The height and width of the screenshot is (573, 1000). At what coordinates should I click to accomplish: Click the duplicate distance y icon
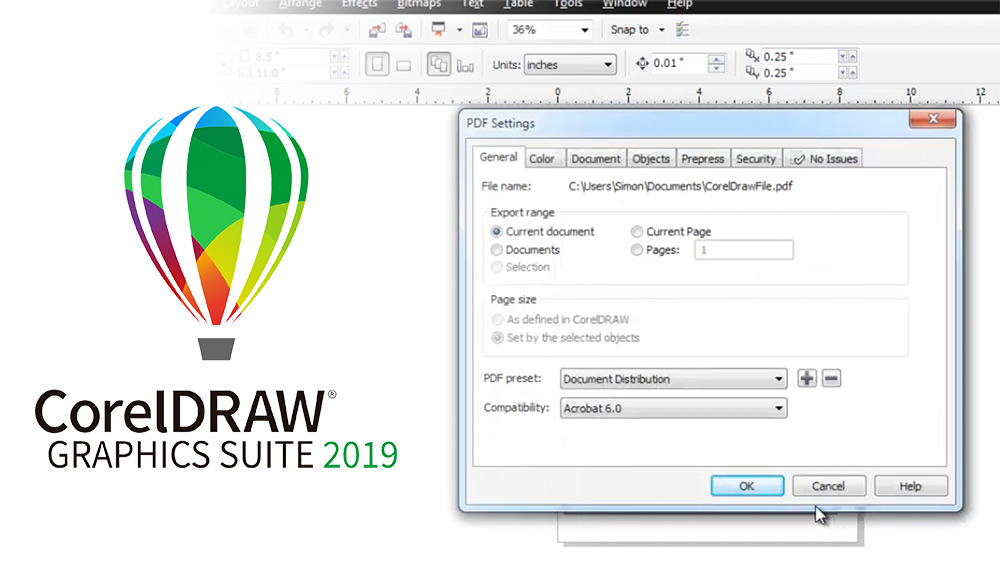tap(753, 73)
